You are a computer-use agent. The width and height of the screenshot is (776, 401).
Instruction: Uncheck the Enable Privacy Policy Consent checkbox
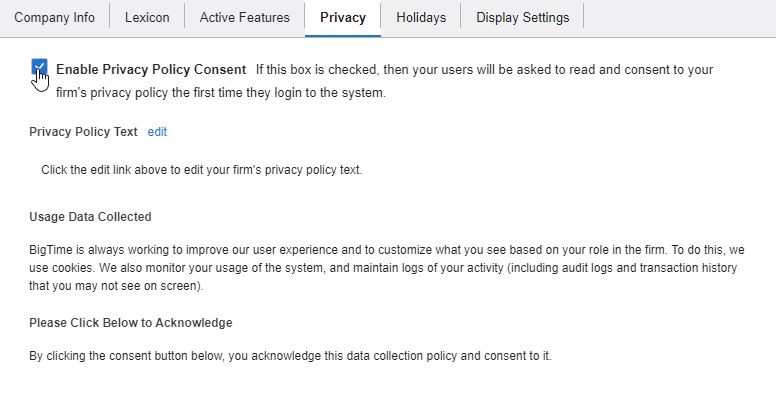39,68
